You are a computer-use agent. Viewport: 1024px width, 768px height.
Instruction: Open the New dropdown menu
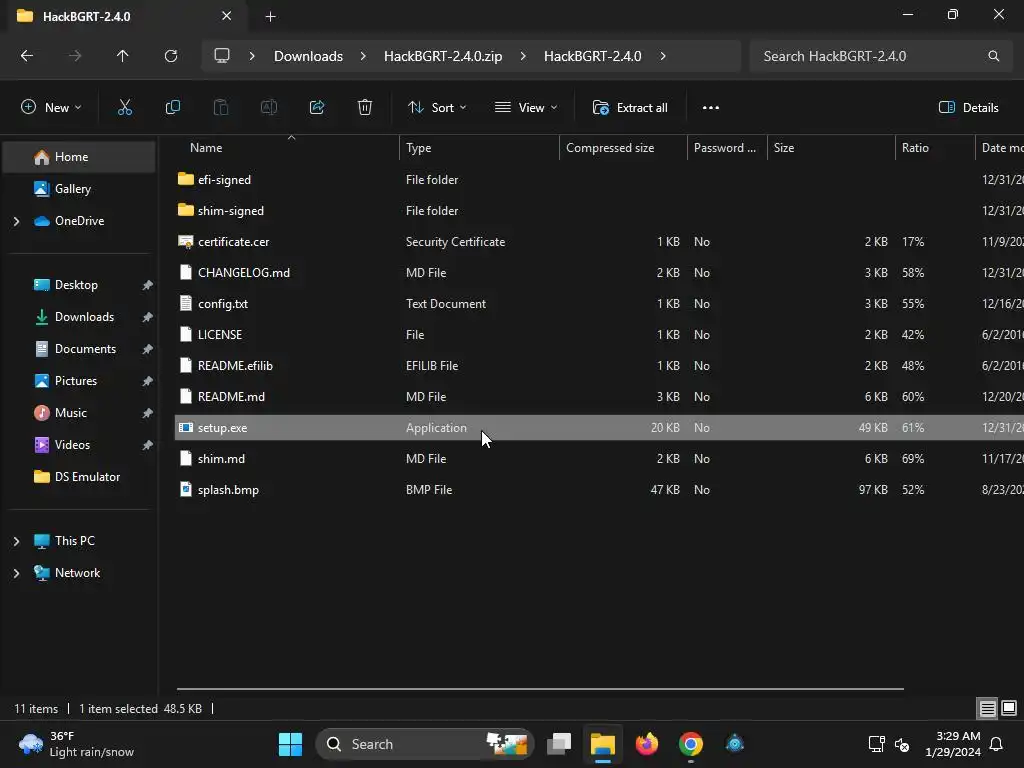(x=51, y=108)
